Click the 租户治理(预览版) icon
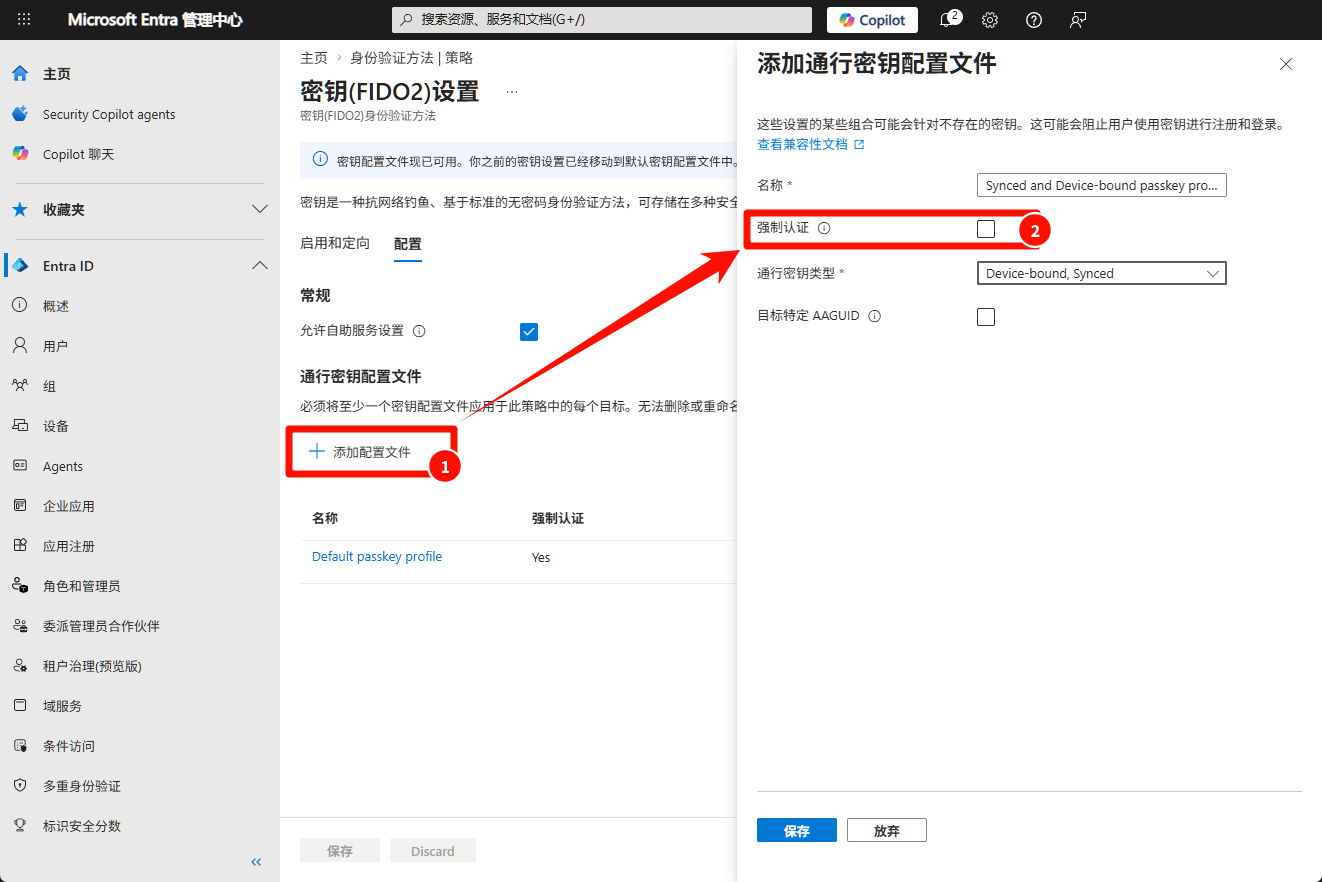 coord(20,666)
